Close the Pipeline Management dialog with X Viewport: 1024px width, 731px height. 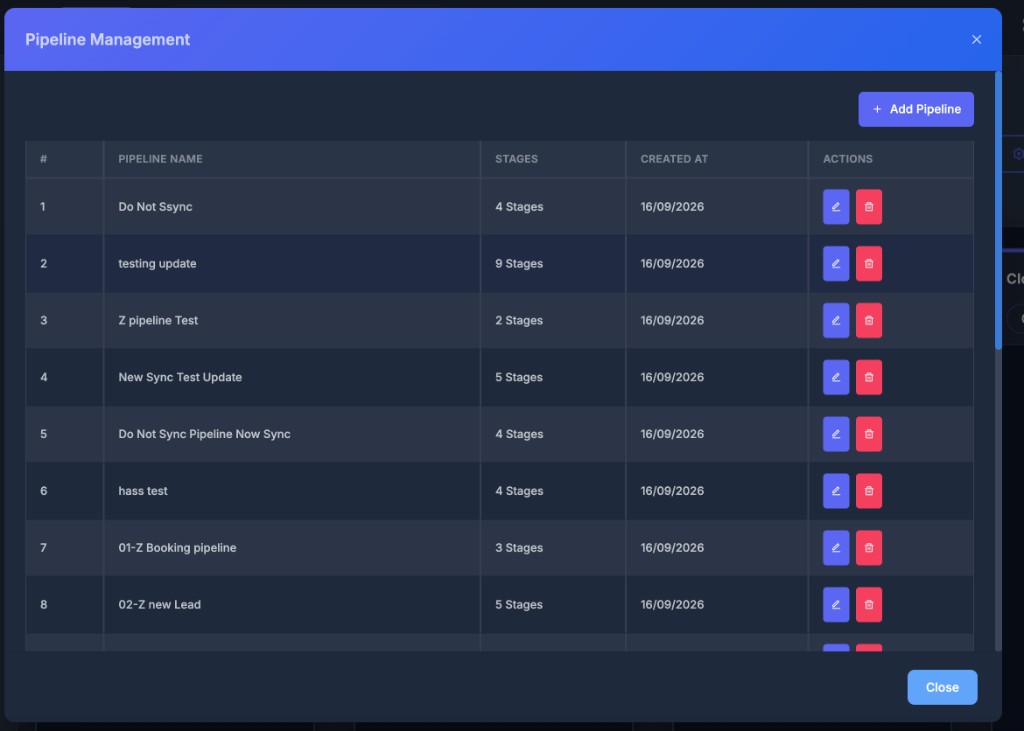976,39
